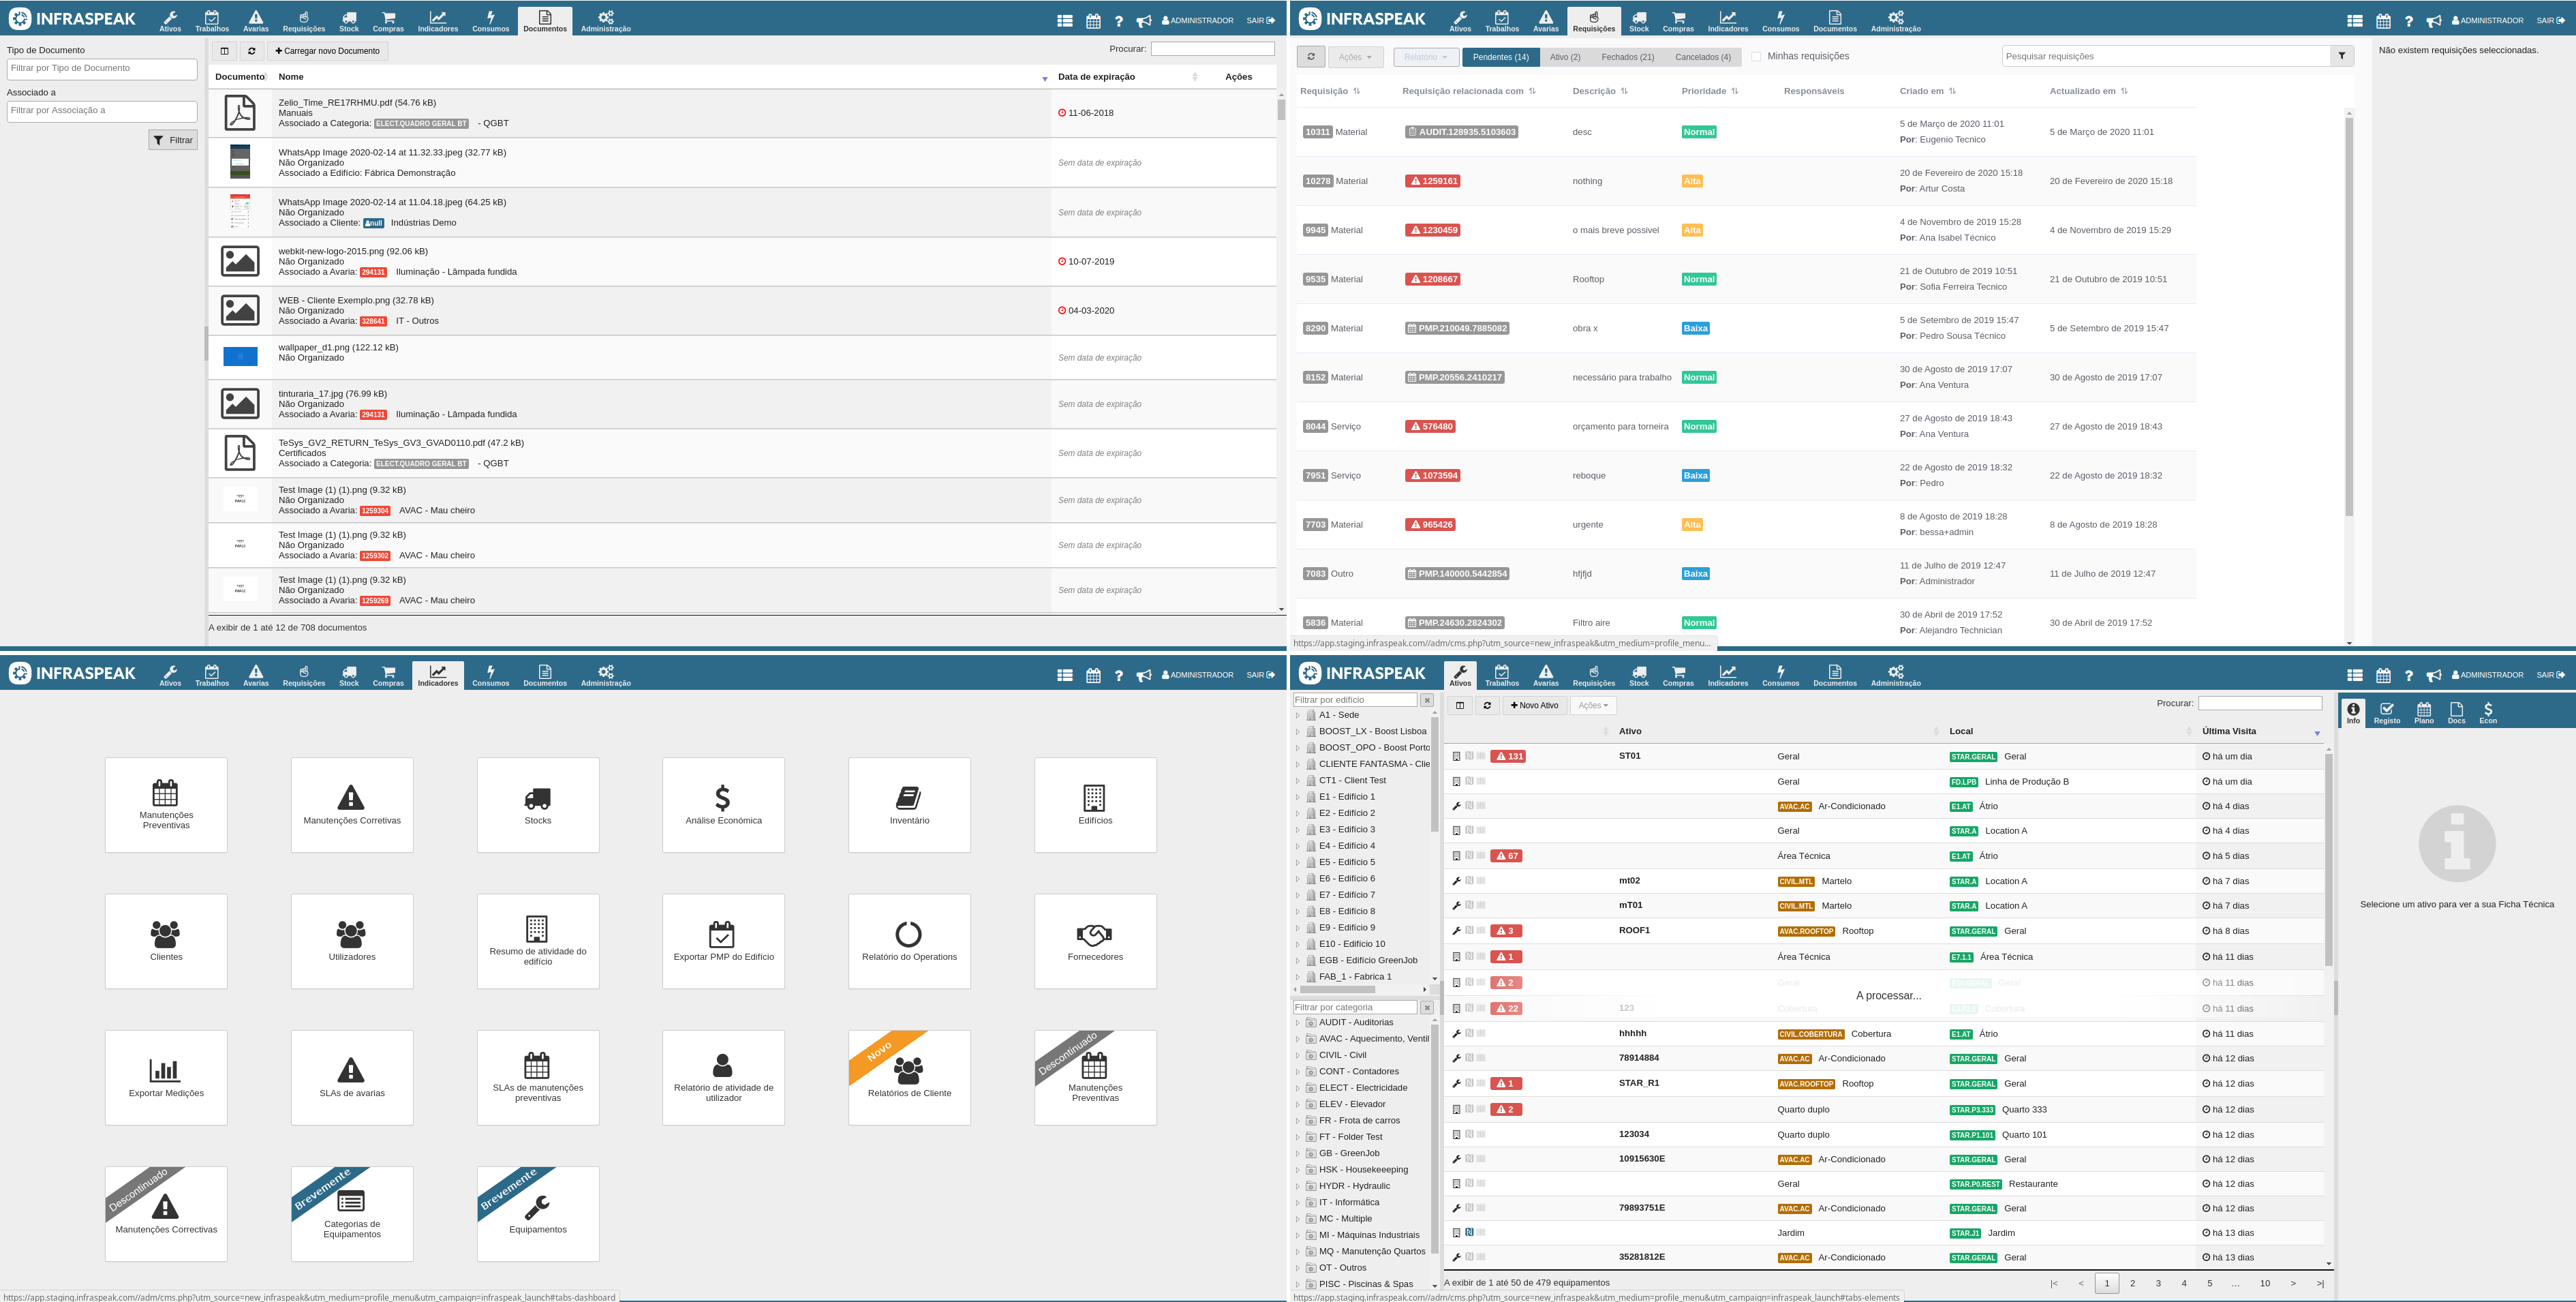Expand IT - Informática category node

tap(1298, 1203)
